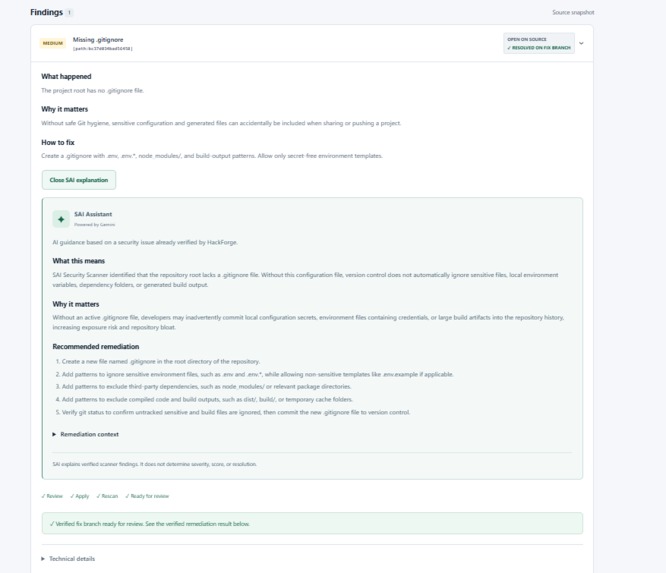Collapse the Missing .gitignore finding chevron
The width and height of the screenshot is (666, 573).
(581, 43)
